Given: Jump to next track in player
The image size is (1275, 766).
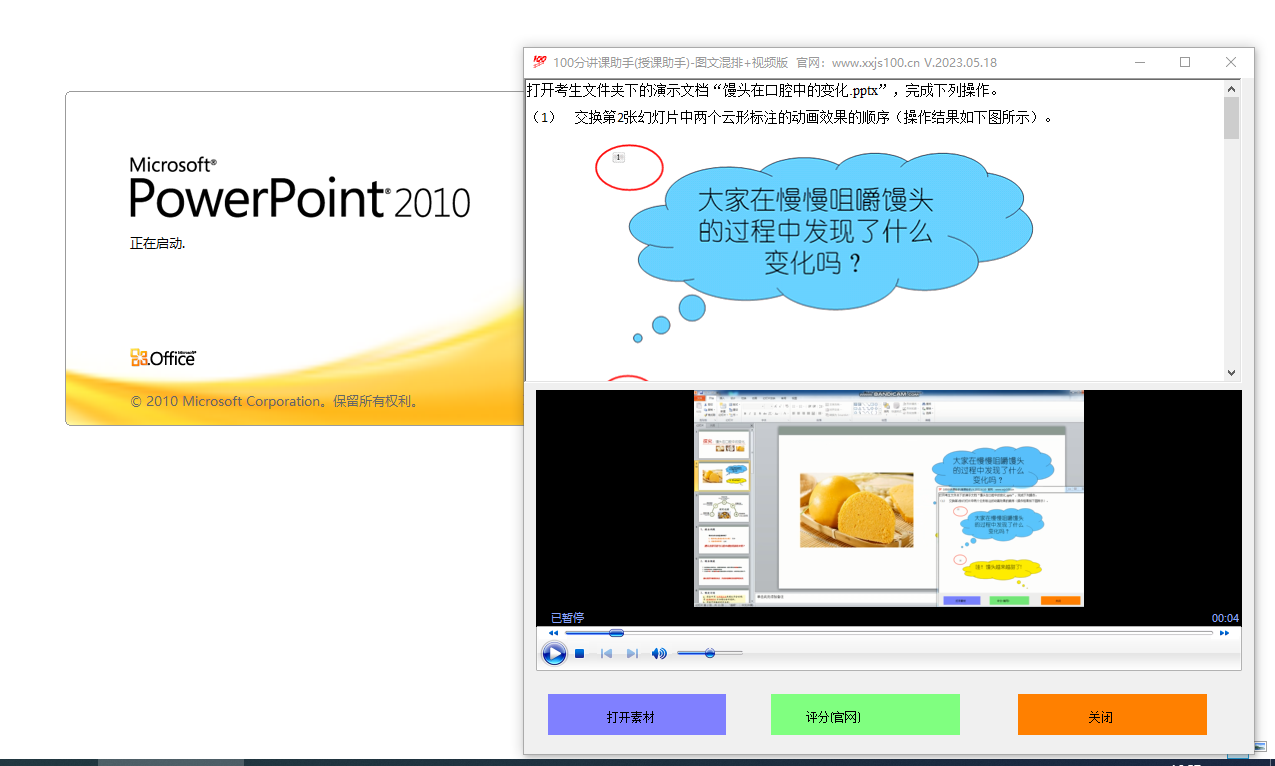Looking at the screenshot, I should (x=632, y=654).
